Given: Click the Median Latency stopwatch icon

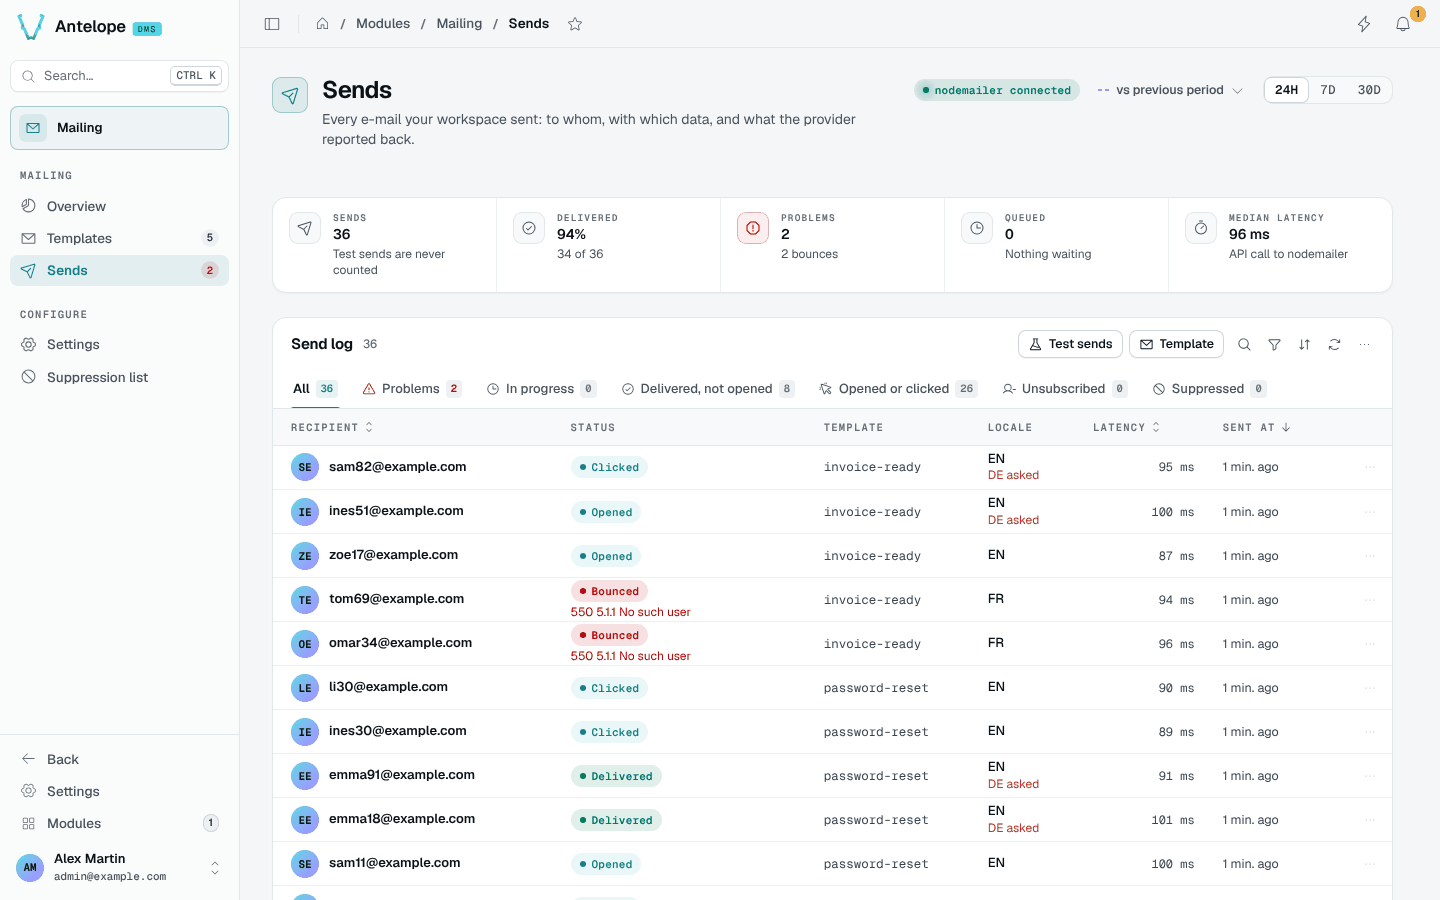Looking at the screenshot, I should [1201, 228].
